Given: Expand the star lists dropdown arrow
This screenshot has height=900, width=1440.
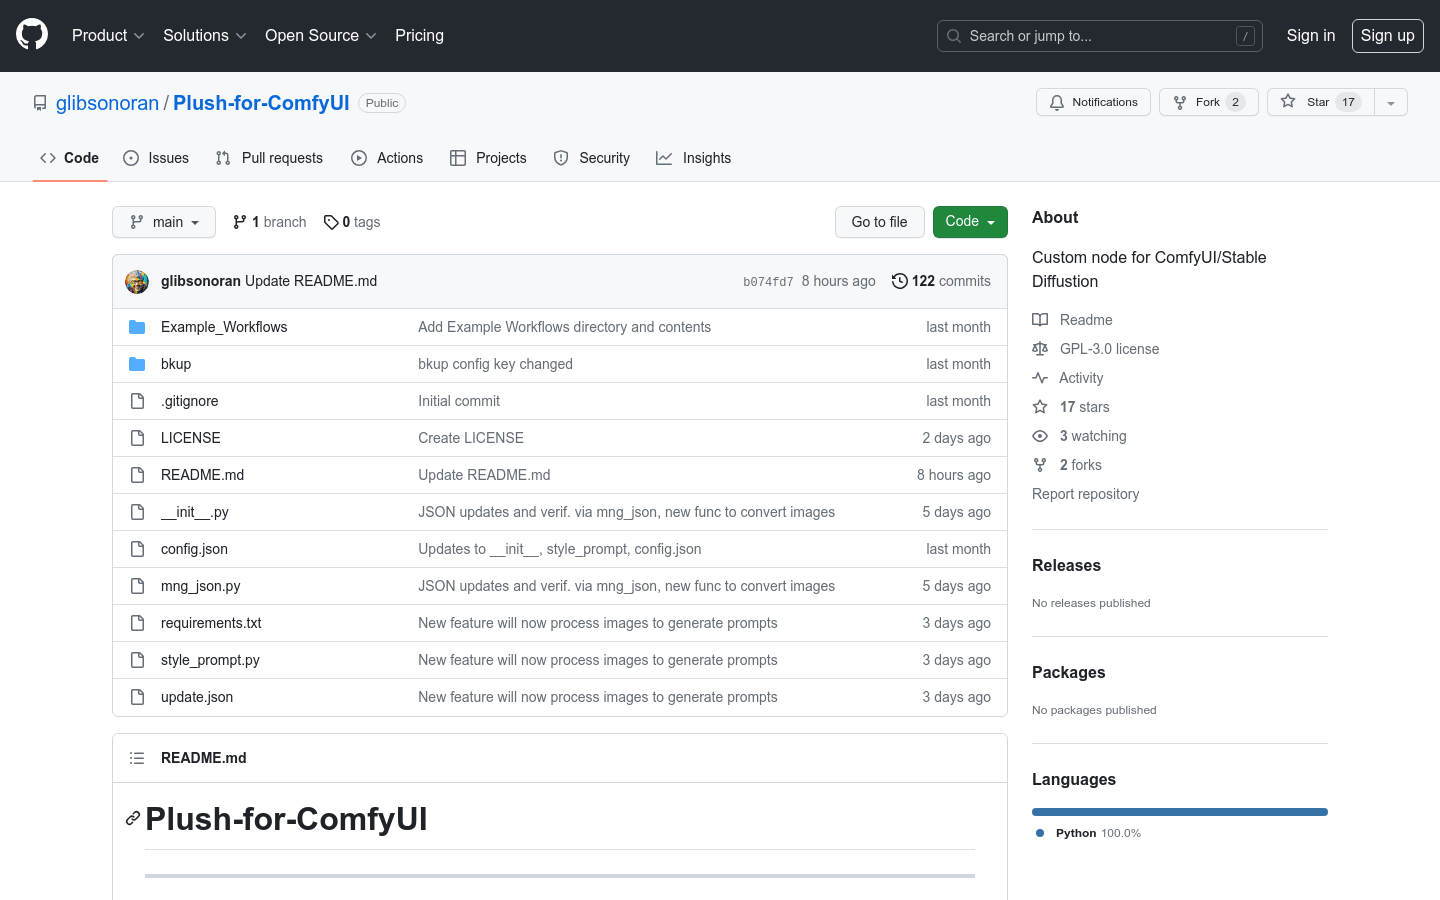Looking at the screenshot, I should click(1391, 102).
